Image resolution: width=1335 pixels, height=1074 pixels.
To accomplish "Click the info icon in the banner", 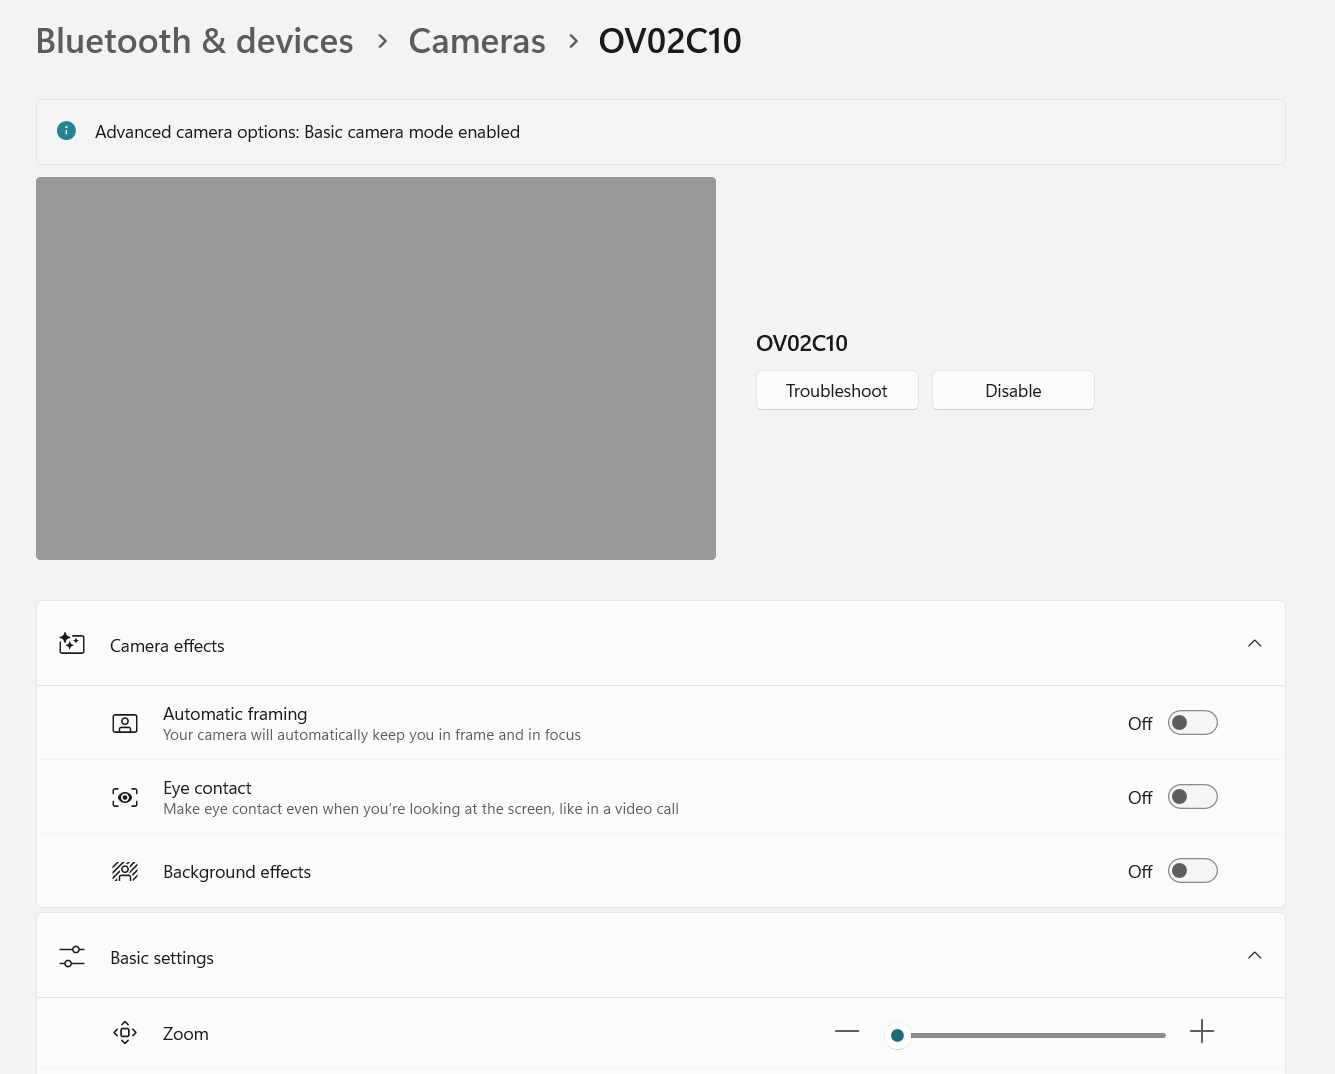I will click(x=66, y=131).
